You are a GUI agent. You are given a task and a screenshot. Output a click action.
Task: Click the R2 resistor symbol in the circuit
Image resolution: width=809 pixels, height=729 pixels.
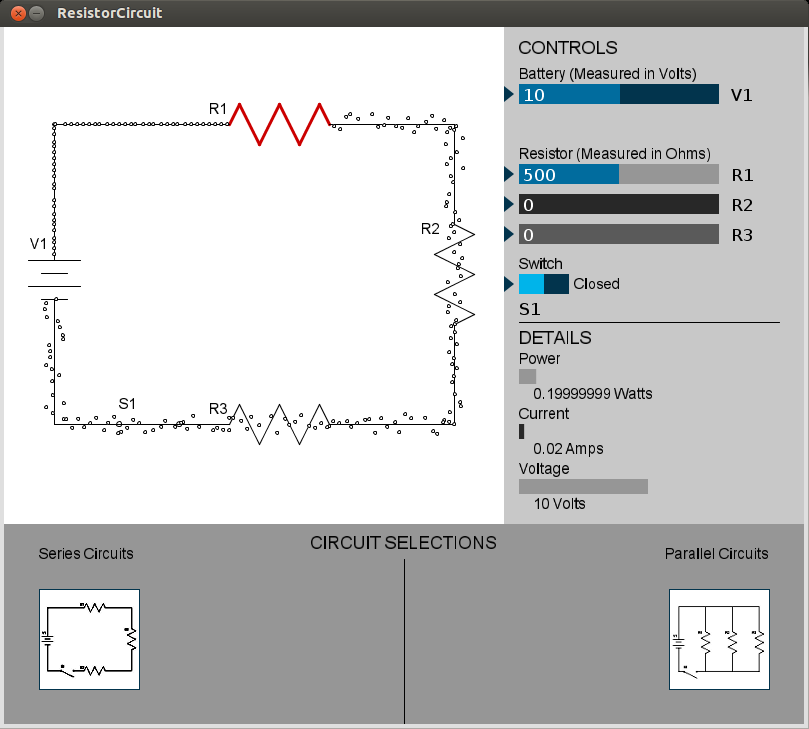(455, 274)
